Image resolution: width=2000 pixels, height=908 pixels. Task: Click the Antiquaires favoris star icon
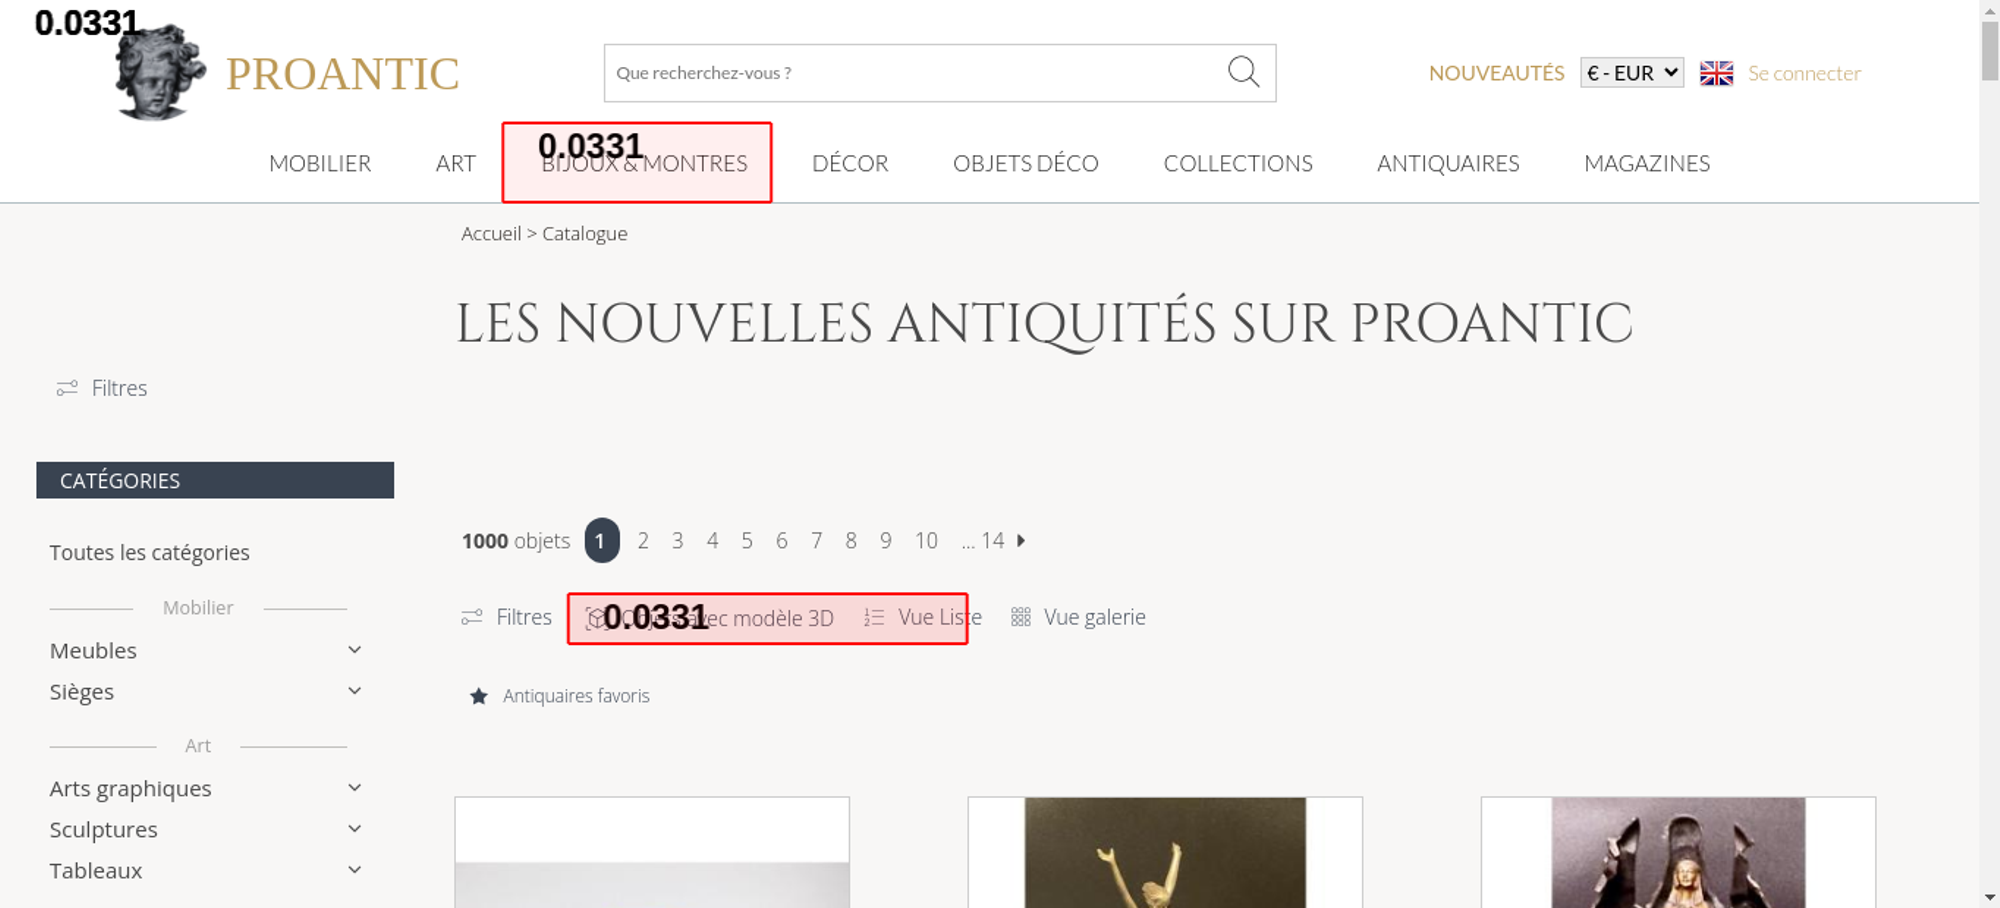tap(479, 696)
